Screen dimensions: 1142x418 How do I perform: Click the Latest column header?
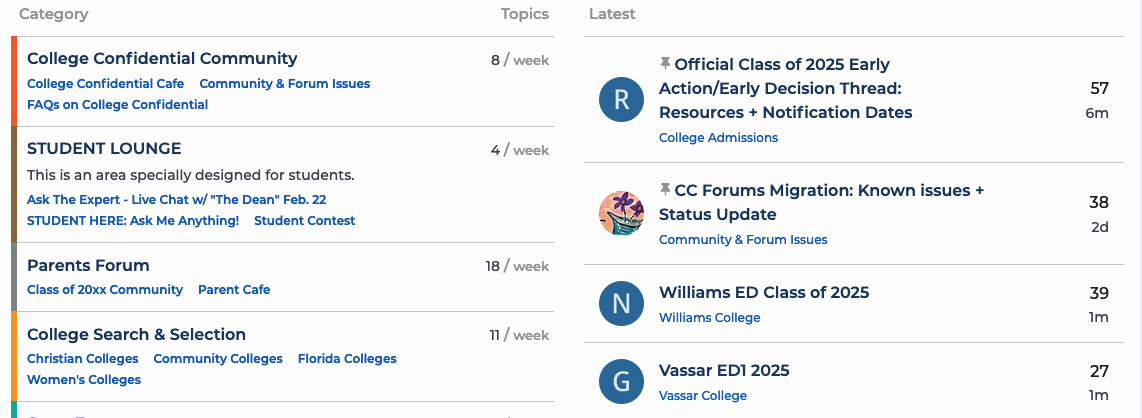tap(612, 14)
